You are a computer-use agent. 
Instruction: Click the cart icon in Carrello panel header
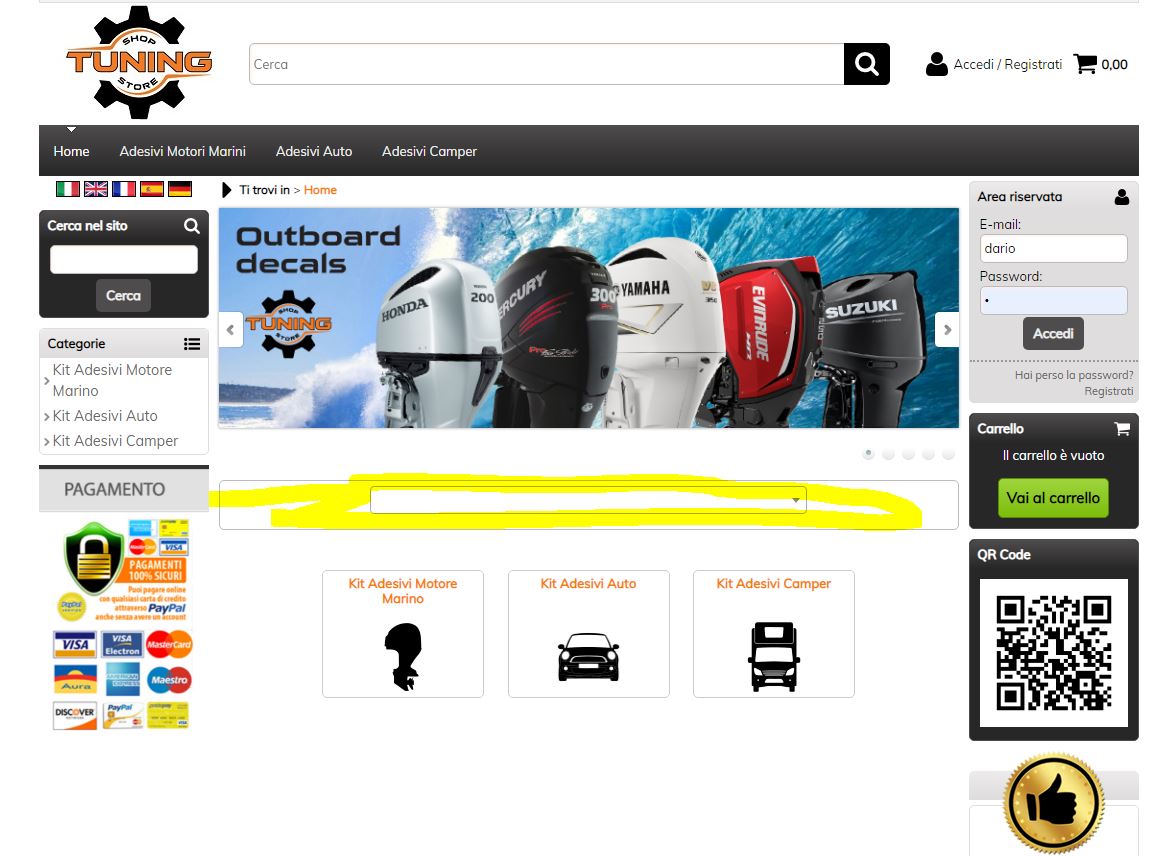1122,429
